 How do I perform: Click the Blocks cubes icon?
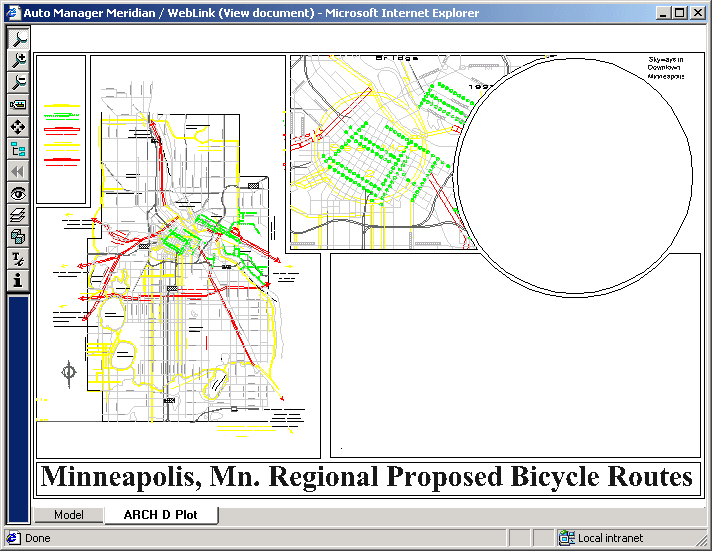(x=18, y=237)
